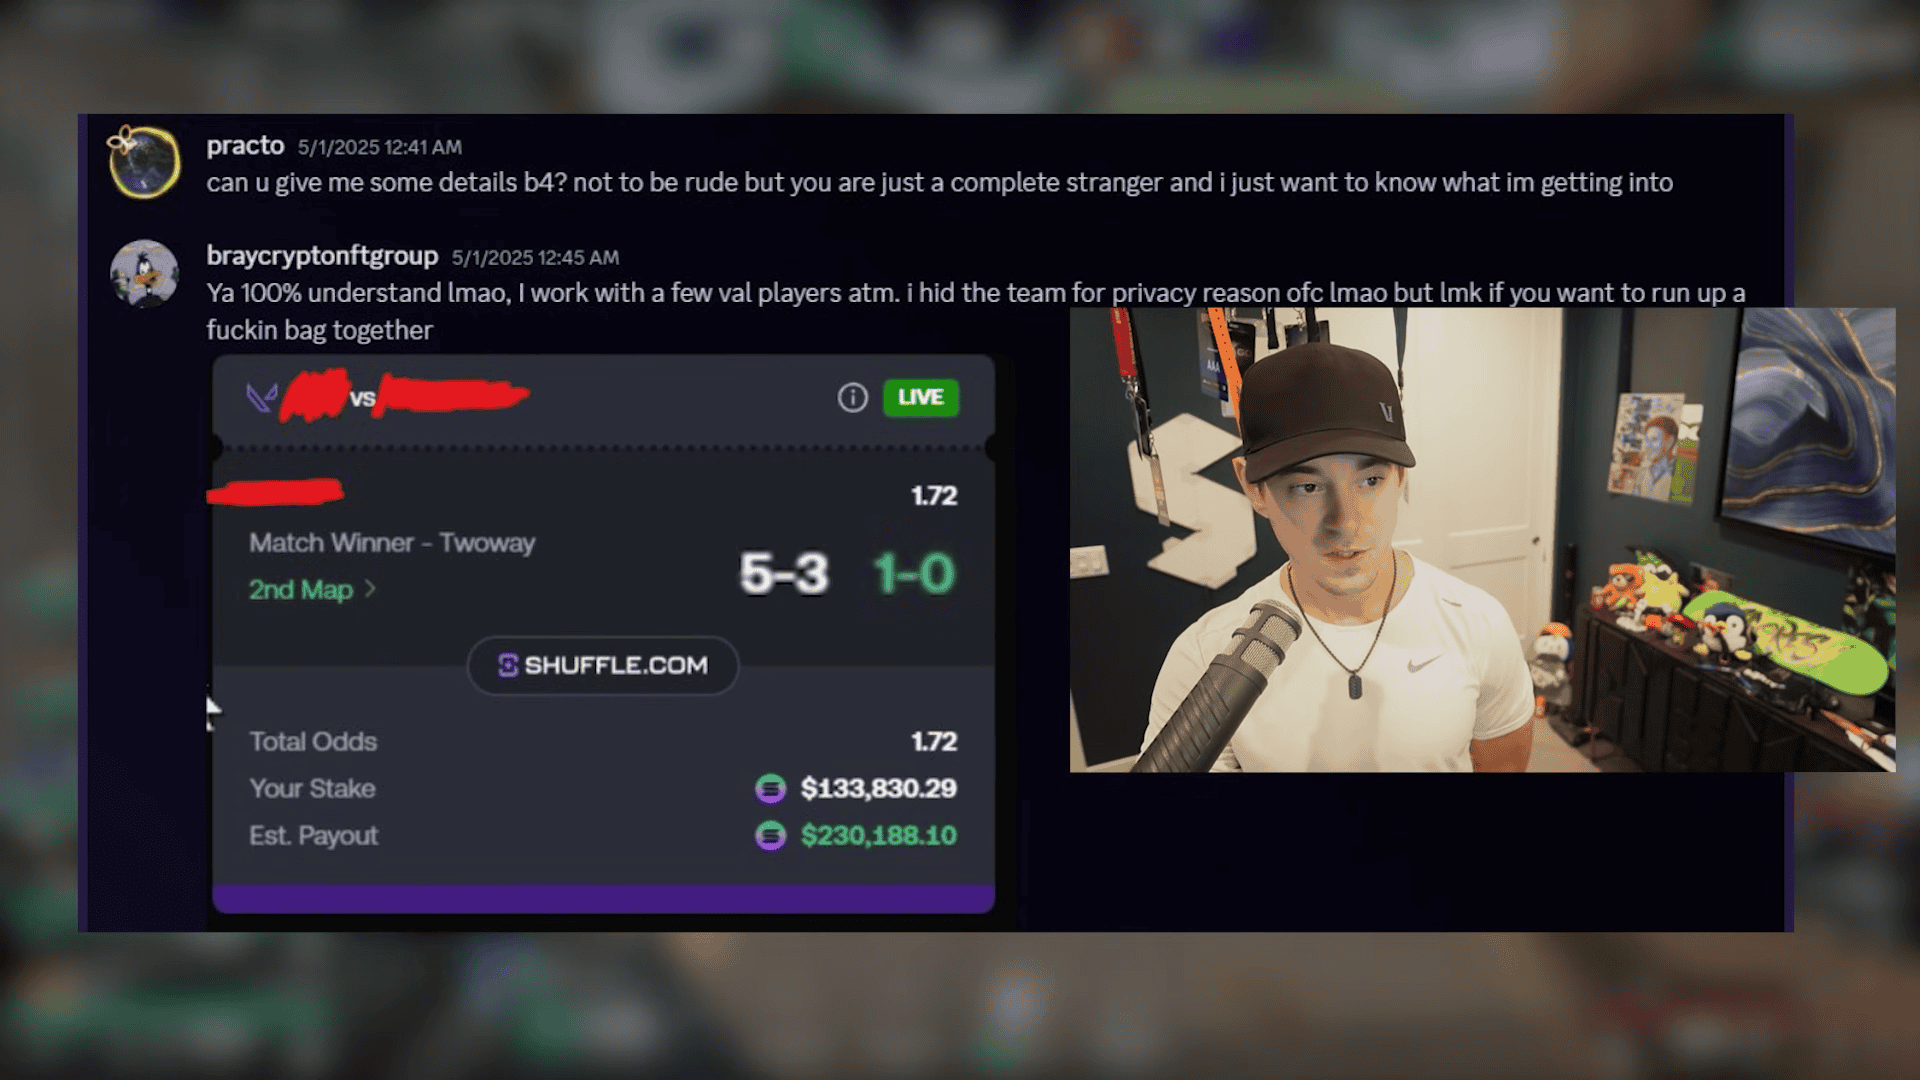Click the Valorant logo icon on the bet slip

click(261, 398)
